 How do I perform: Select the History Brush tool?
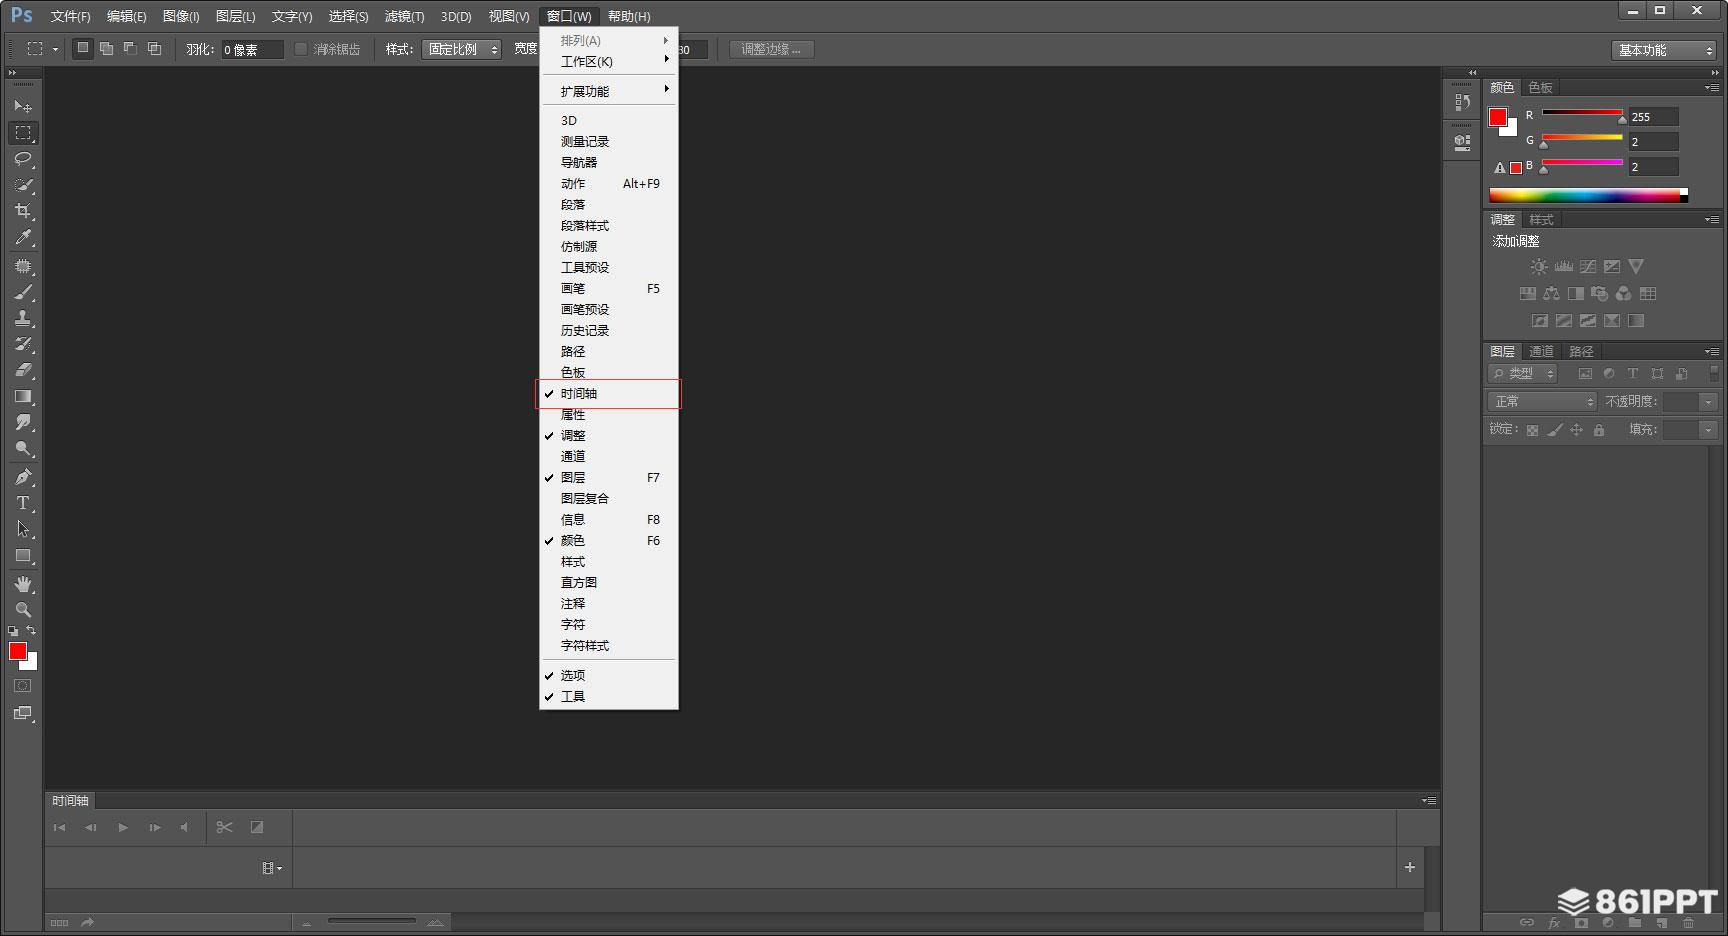point(23,344)
